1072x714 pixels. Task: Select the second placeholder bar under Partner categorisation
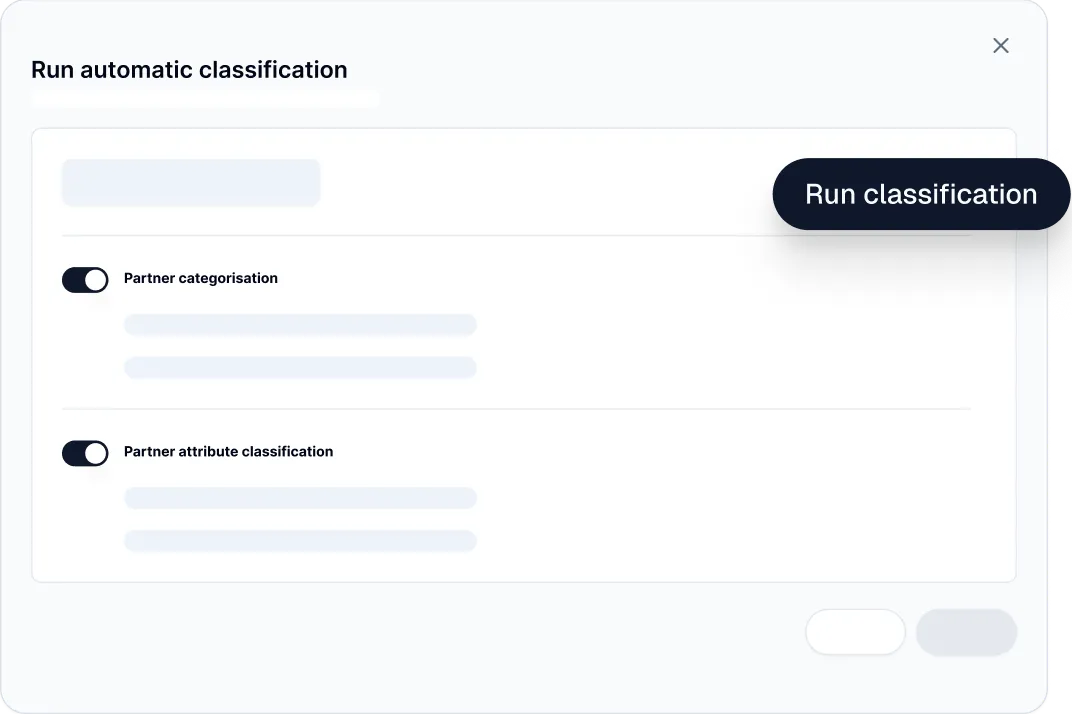click(x=300, y=367)
